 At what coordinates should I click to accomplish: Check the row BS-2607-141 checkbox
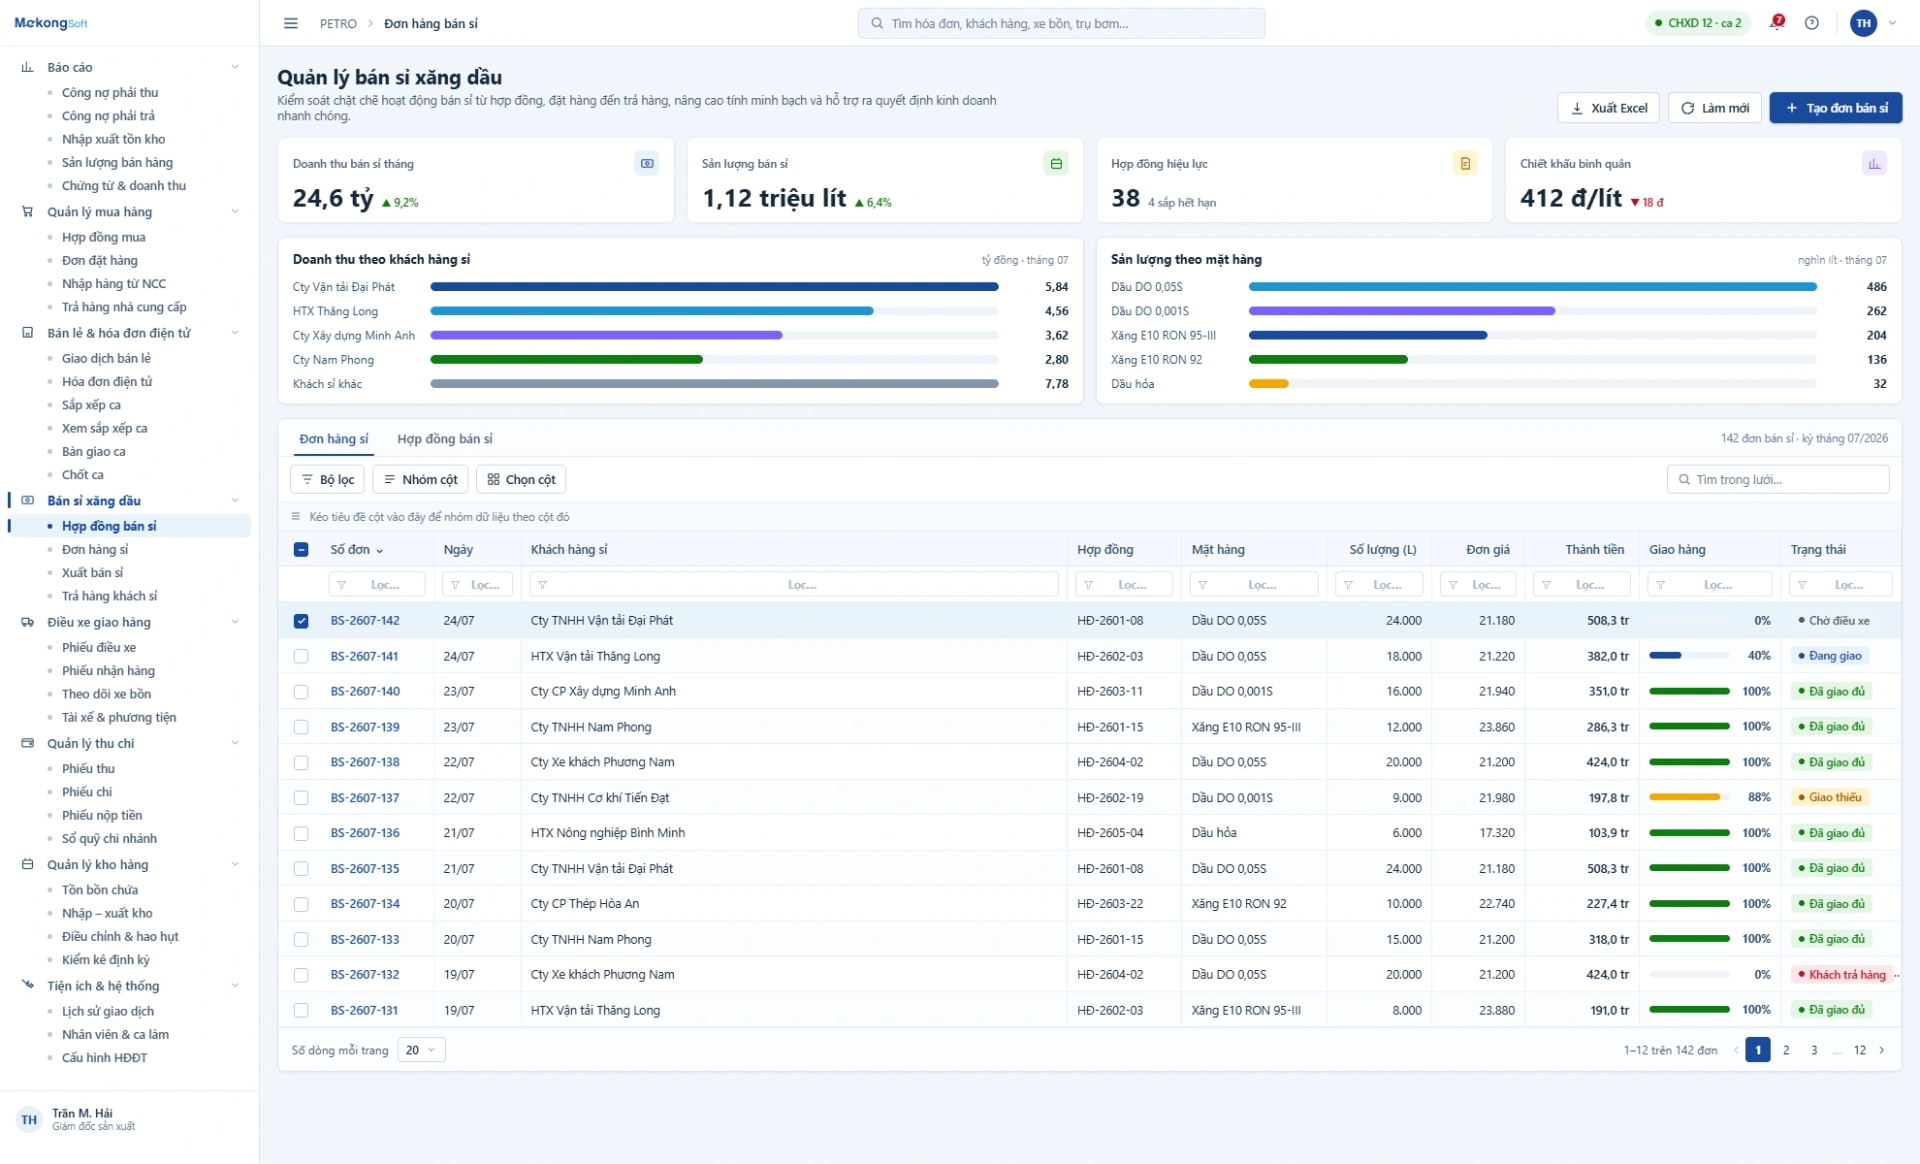(x=301, y=656)
